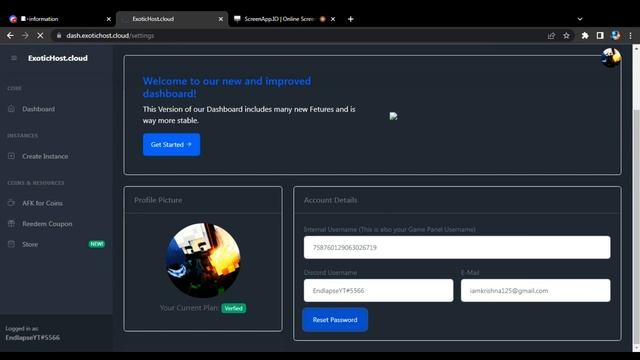Click the E-Mail field
Viewport: 640px width, 360px height.
point(536,291)
